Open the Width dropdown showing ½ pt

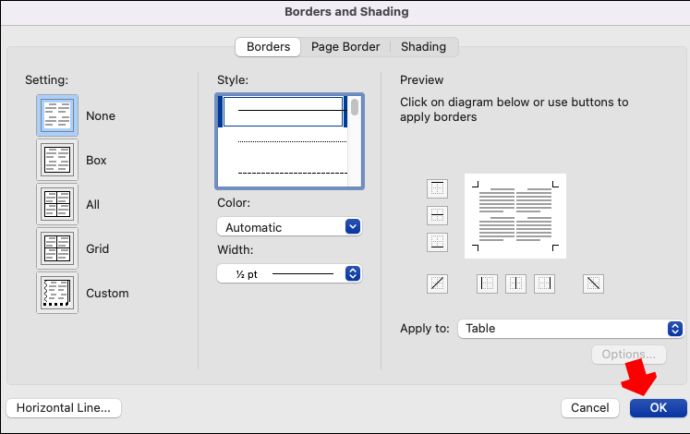pos(289,274)
